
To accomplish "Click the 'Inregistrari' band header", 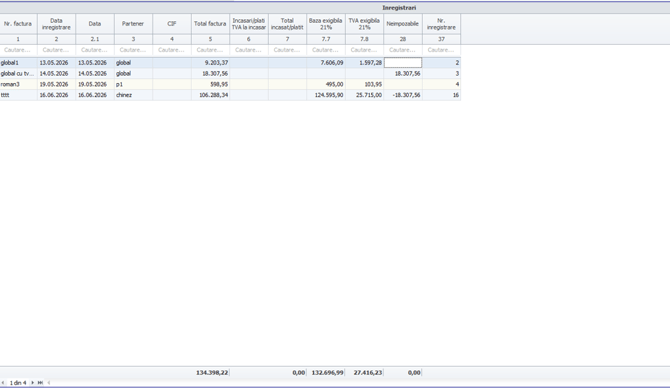I will coord(399,8).
